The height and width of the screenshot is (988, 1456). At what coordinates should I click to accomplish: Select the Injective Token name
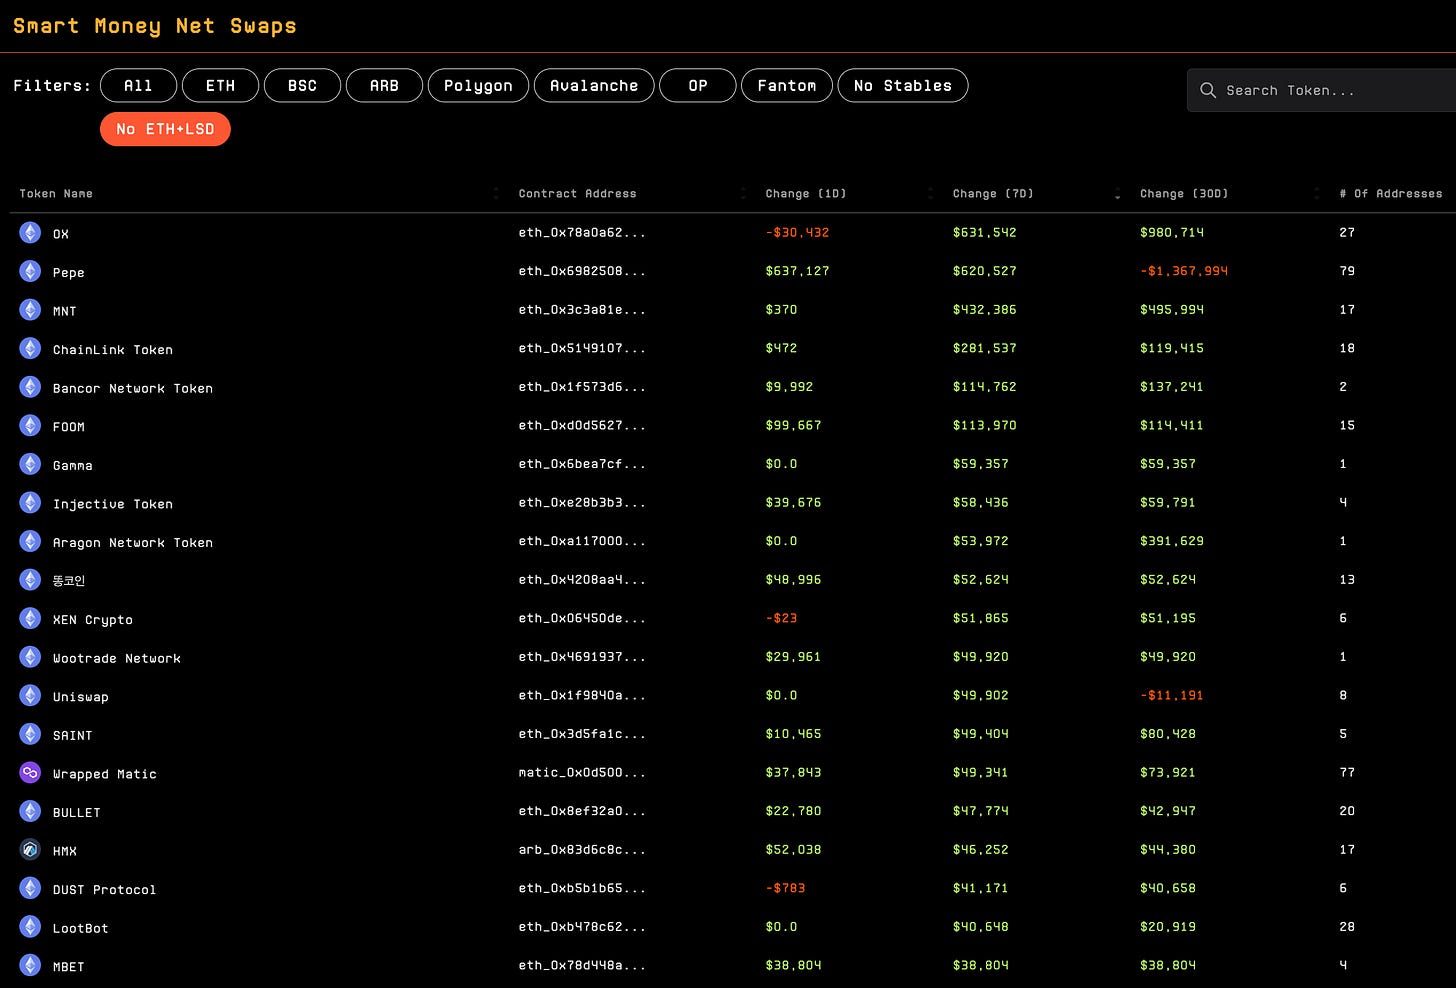tap(113, 504)
